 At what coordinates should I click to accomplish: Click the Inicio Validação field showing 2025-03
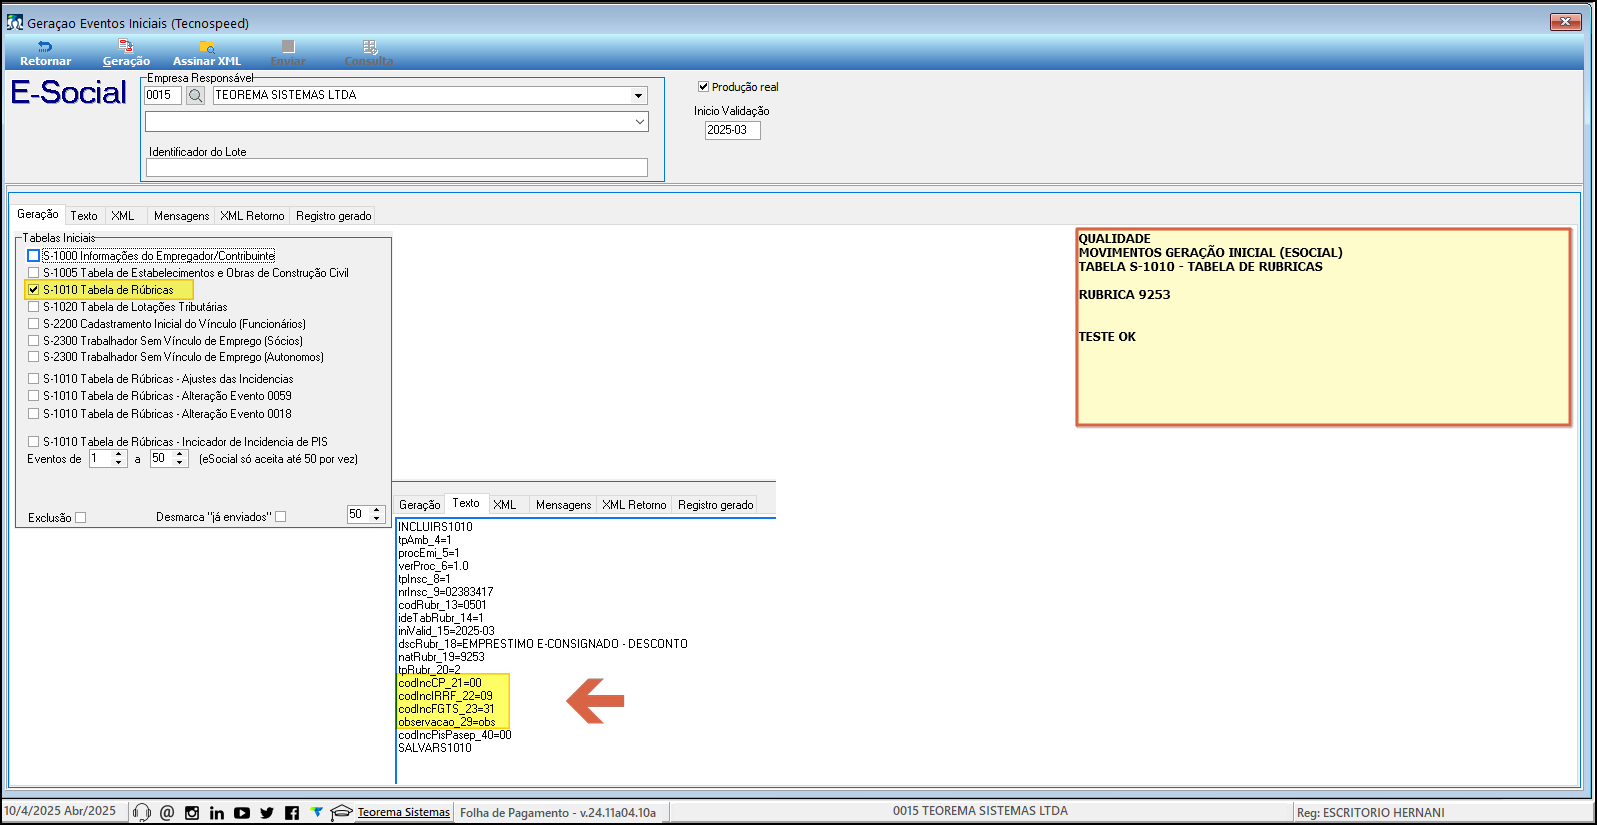(732, 130)
